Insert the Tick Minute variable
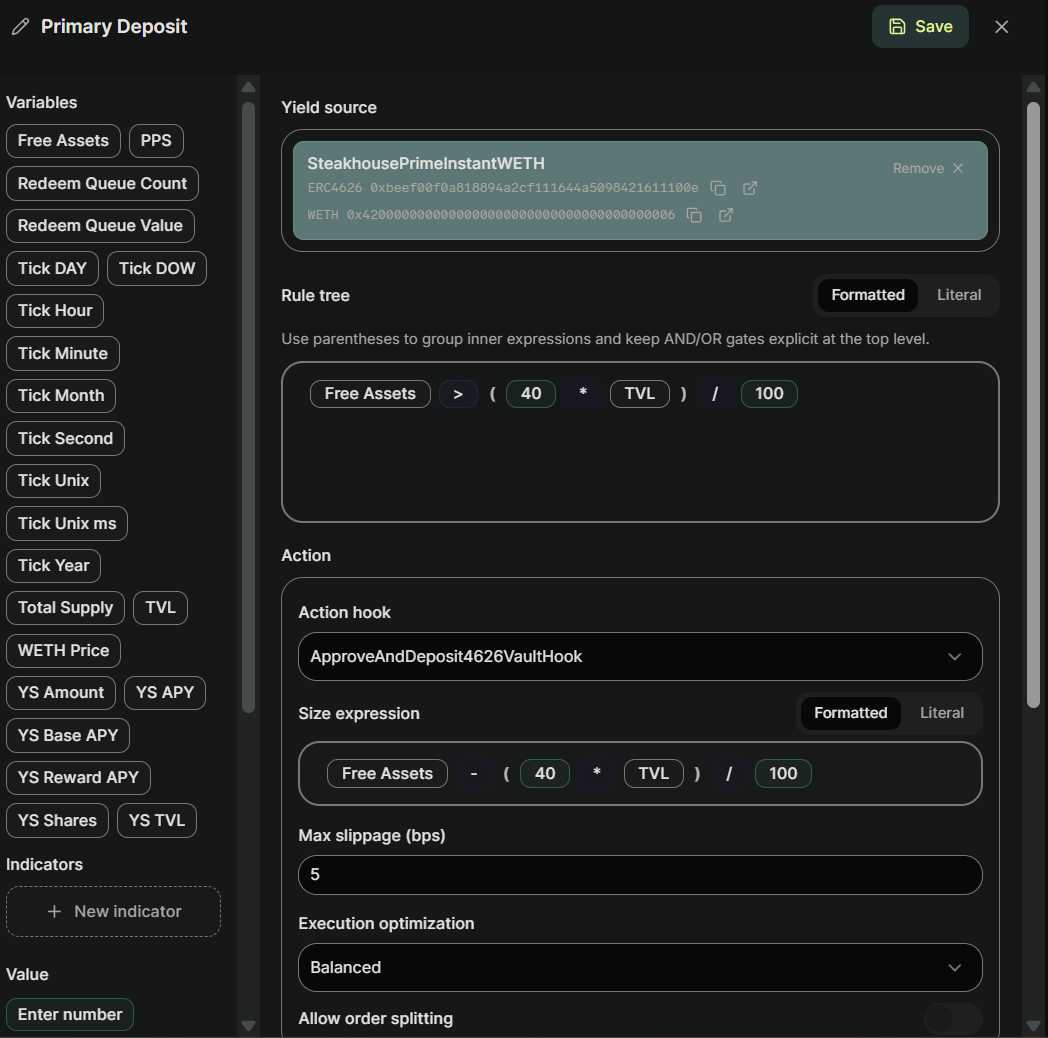The width and height of the screenshot is (1048, 1038). pyautogui.click(x=63, y=354)
